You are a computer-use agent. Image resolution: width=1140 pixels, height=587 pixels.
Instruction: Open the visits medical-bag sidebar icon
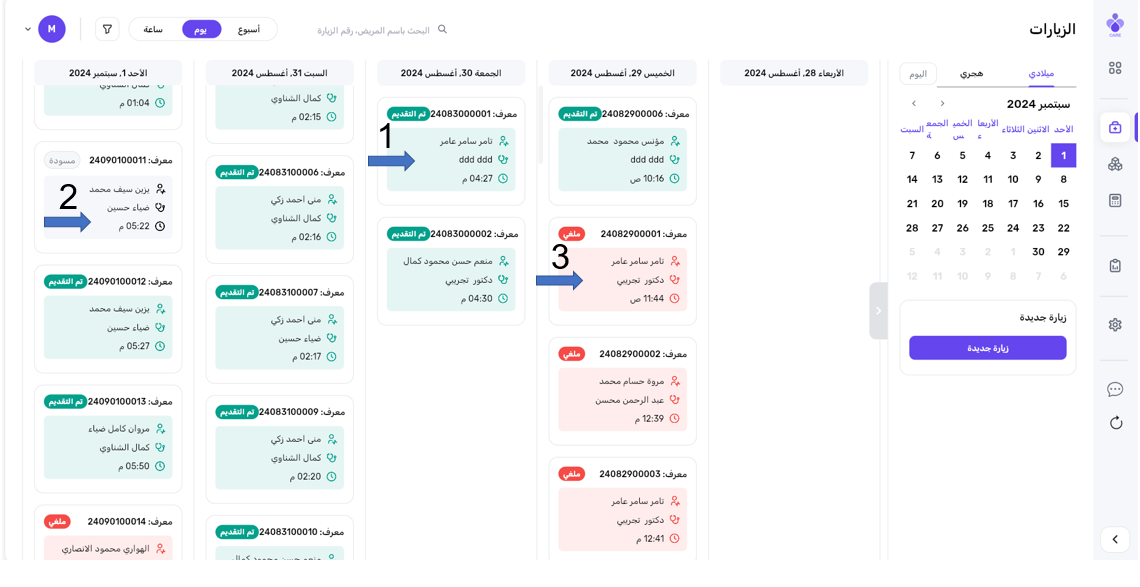coord(1115,128)
